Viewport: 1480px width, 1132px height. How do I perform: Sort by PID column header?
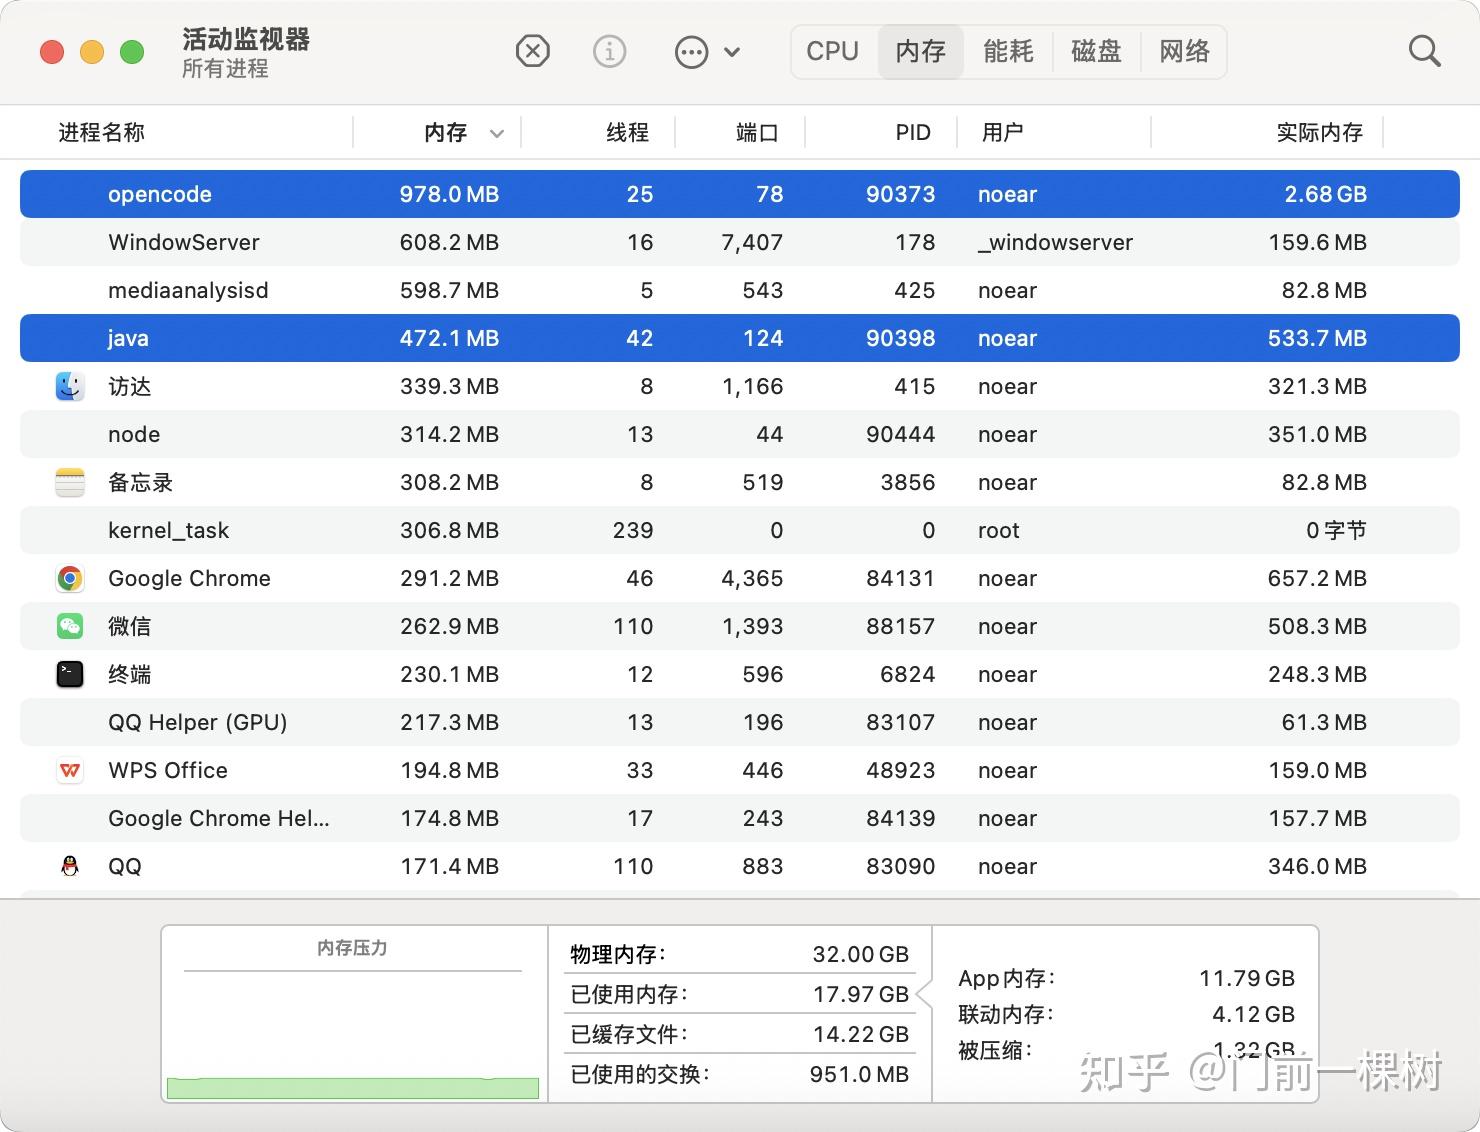[882, 132]
